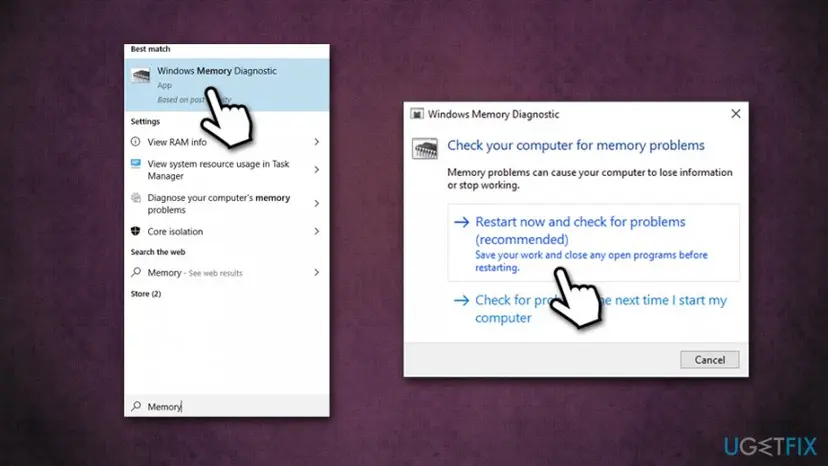Click the large memory chip icon in dialog
The width and height of the screenshot is (828, 466).
coord(425,149)
